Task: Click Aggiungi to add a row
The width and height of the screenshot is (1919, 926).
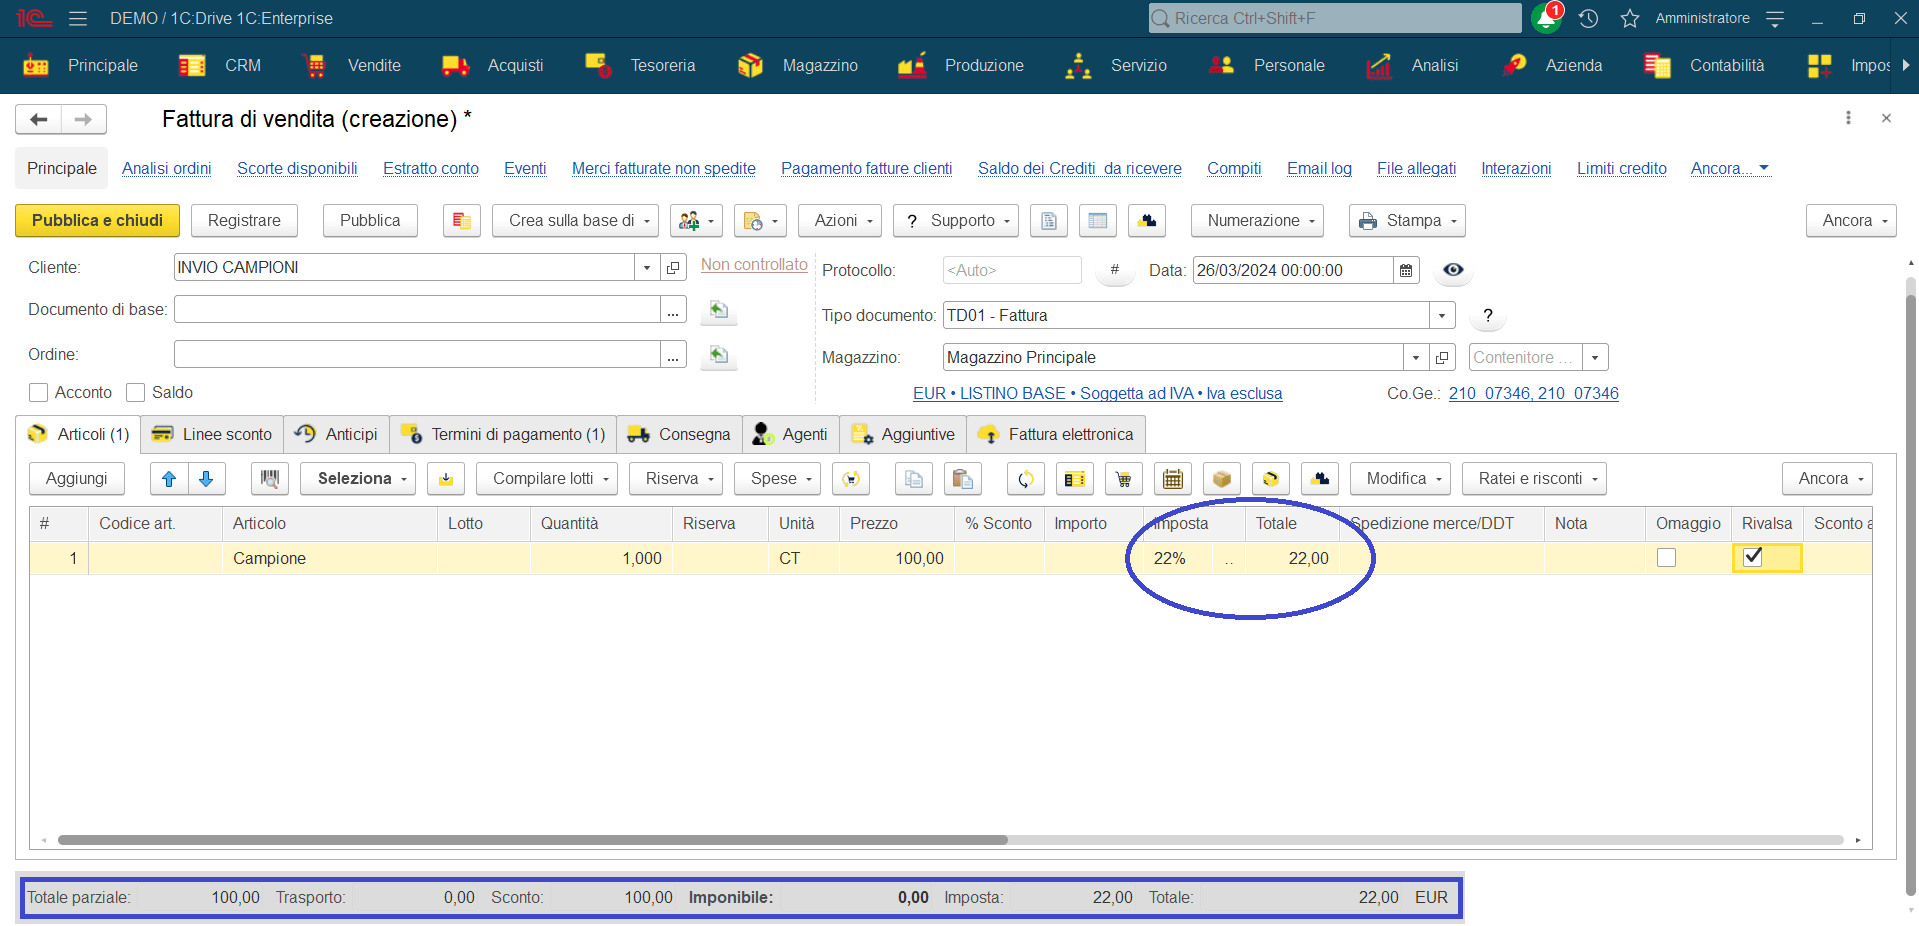Action: coord(77,479)
